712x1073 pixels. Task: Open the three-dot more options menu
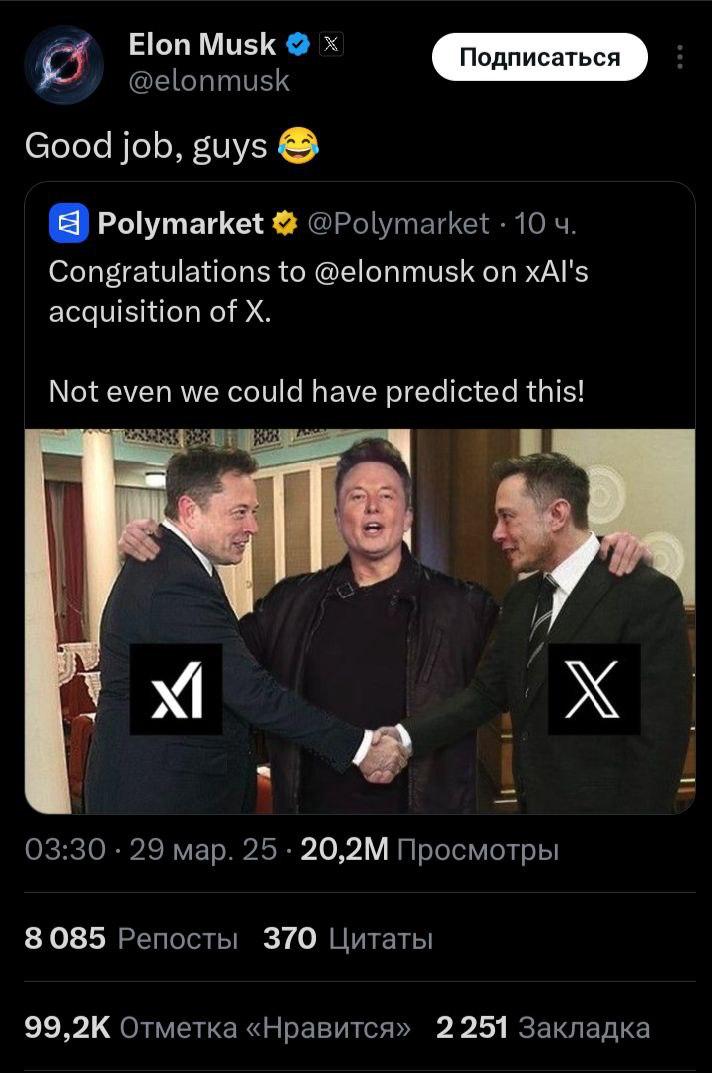680,58
